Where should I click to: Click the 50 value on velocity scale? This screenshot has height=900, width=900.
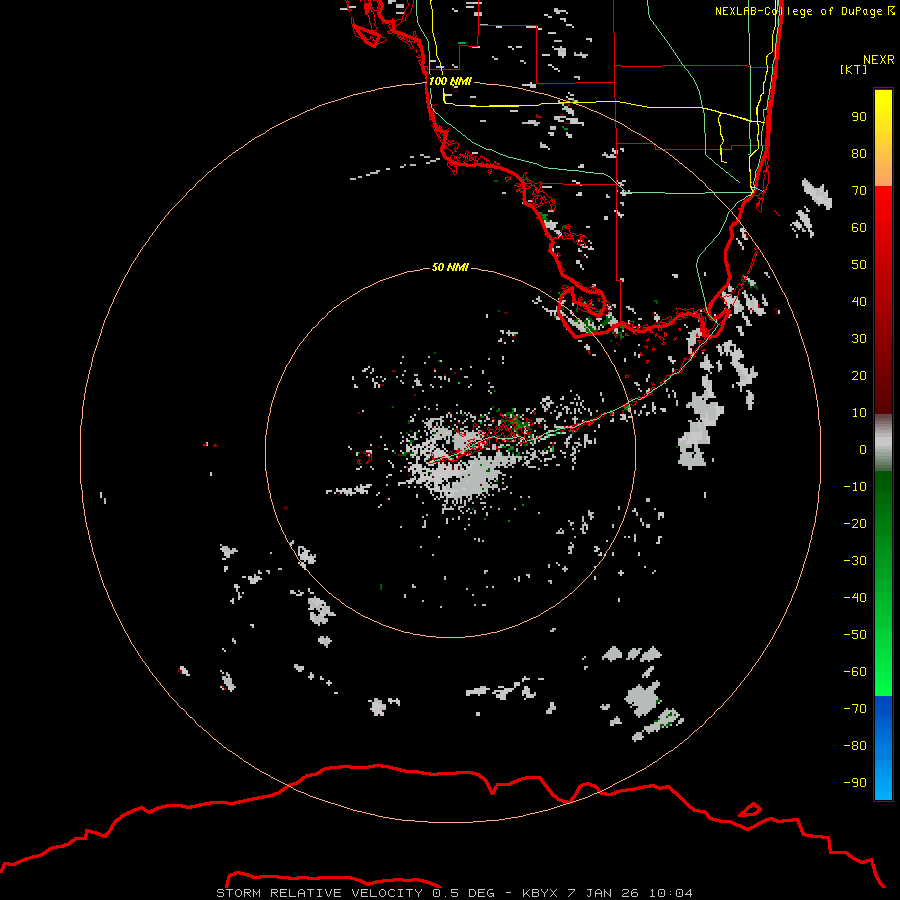tap(859, 265)
